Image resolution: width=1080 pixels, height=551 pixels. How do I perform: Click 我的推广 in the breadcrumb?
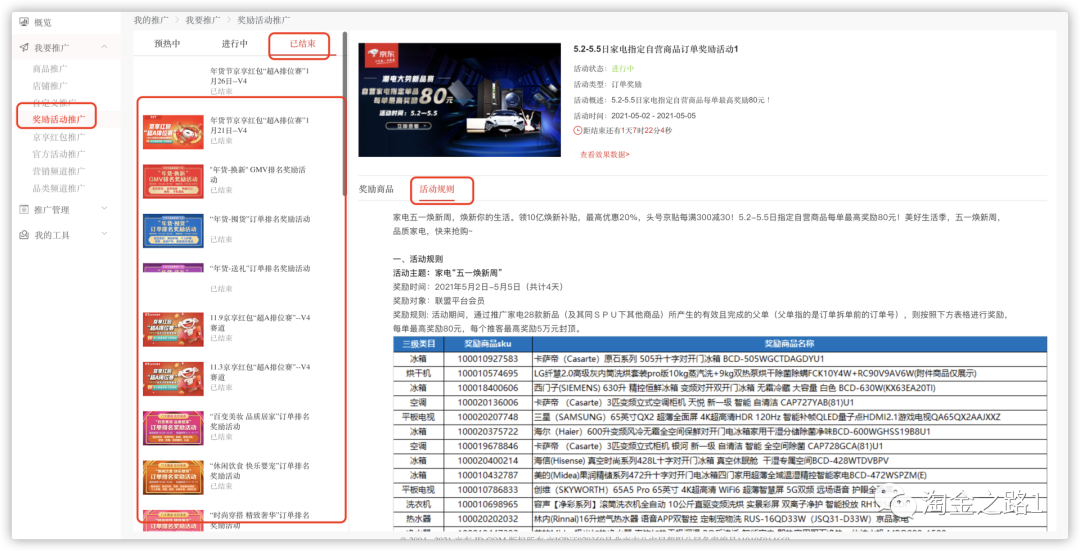pyautogui.click(x=151, y=21)
